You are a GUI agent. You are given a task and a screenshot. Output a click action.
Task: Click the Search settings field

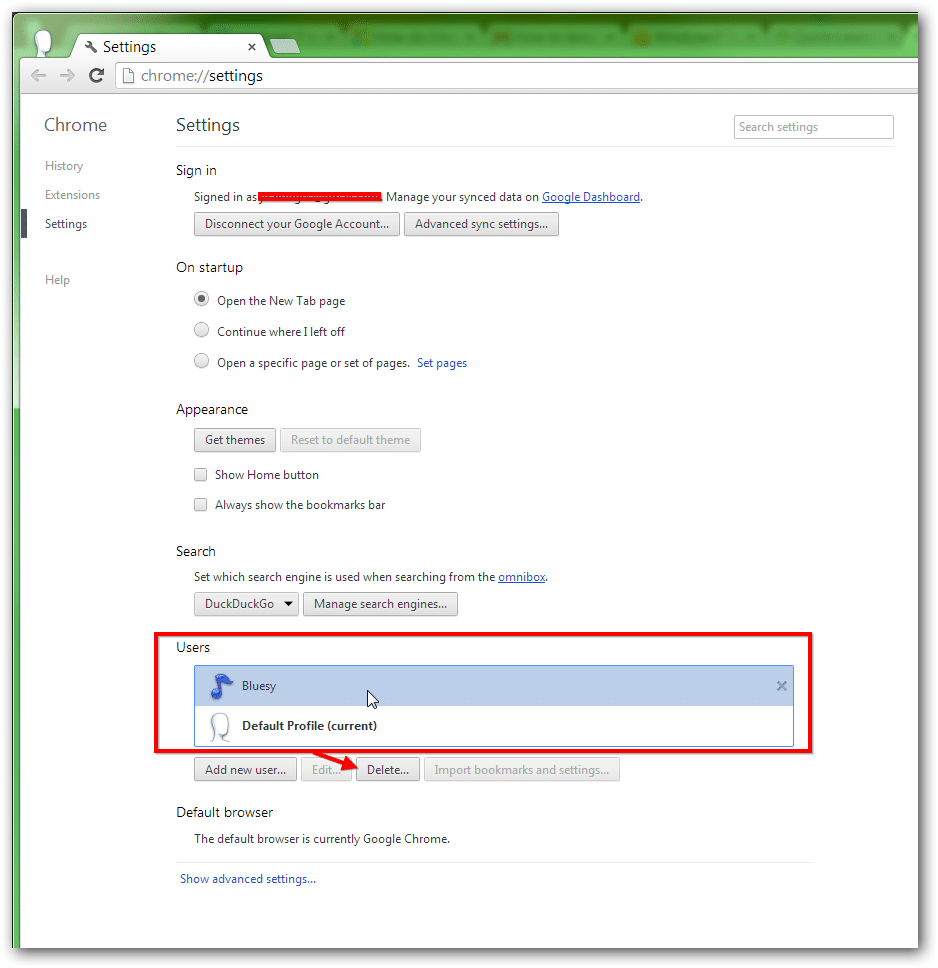pyautogui.click(x=813, y=127)
